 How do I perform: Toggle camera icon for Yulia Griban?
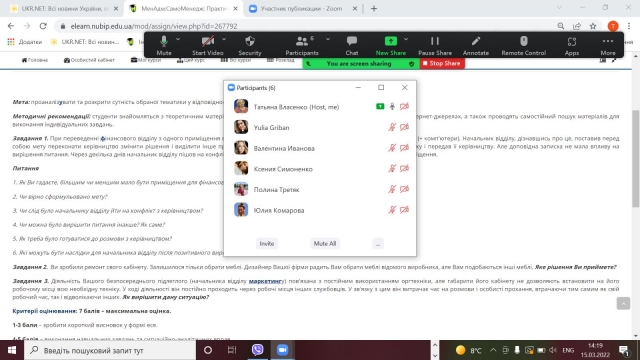tap(404, 127)
